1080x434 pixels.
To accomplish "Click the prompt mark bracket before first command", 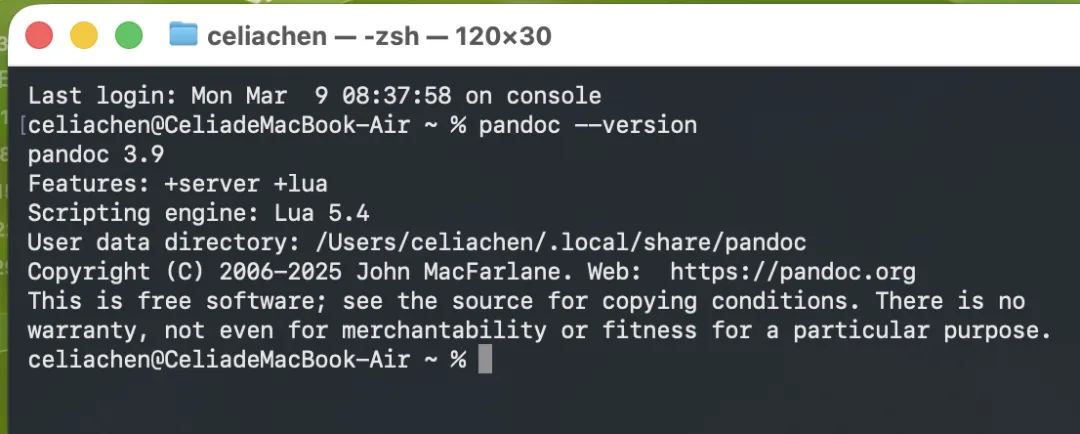I will tap(23, 125).
